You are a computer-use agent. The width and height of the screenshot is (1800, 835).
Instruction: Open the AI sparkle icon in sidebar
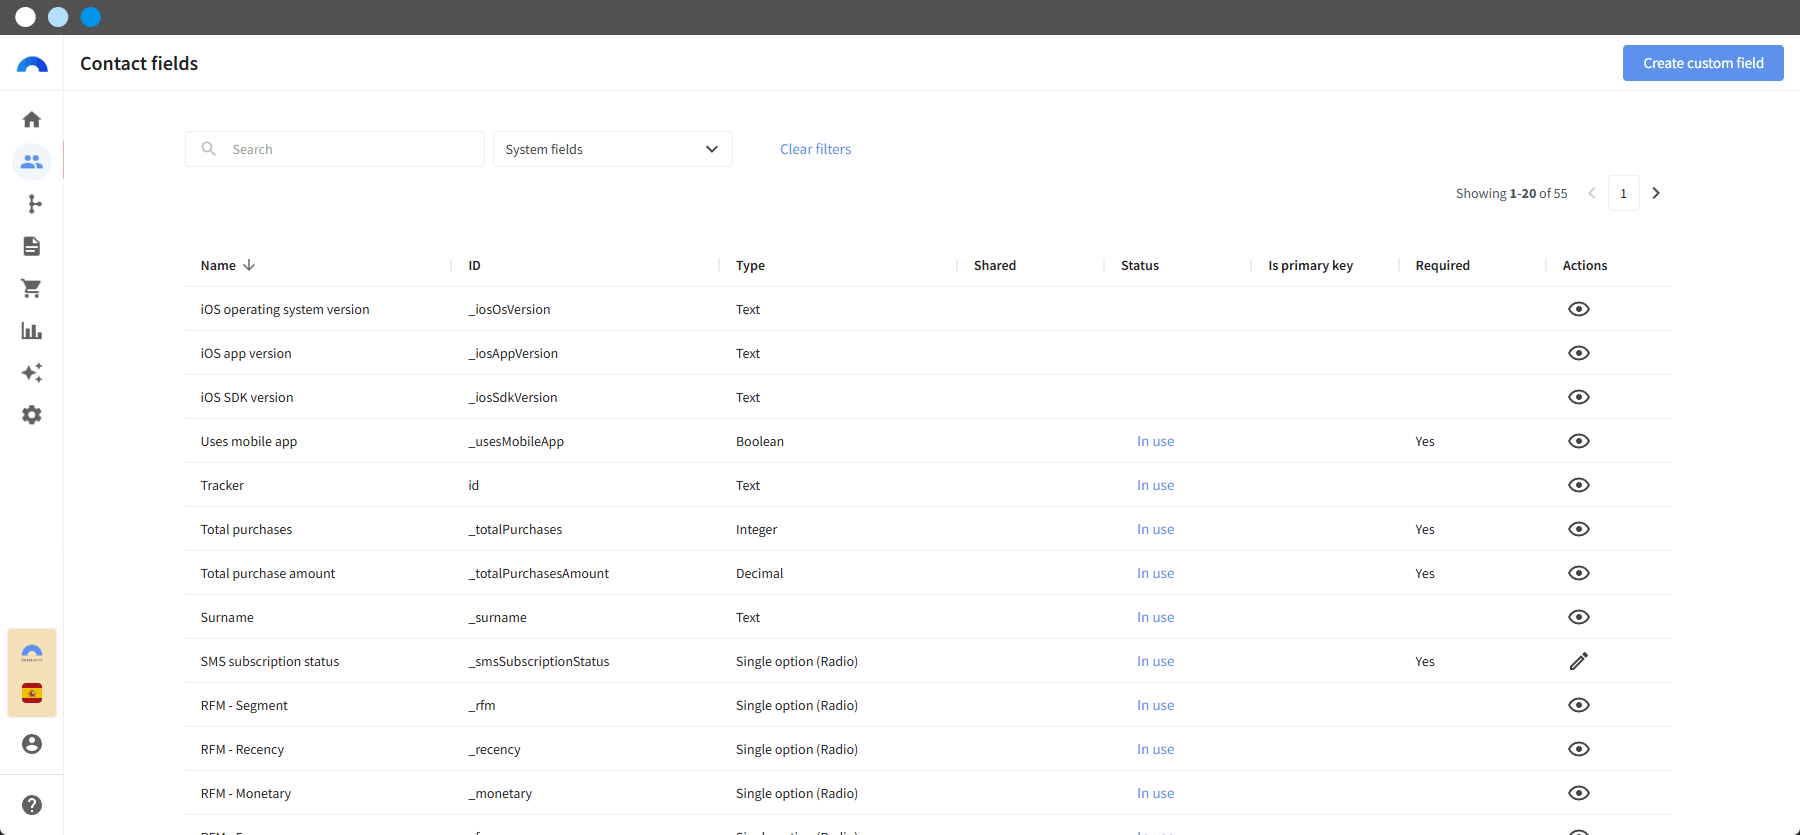(x=32, y=373)
